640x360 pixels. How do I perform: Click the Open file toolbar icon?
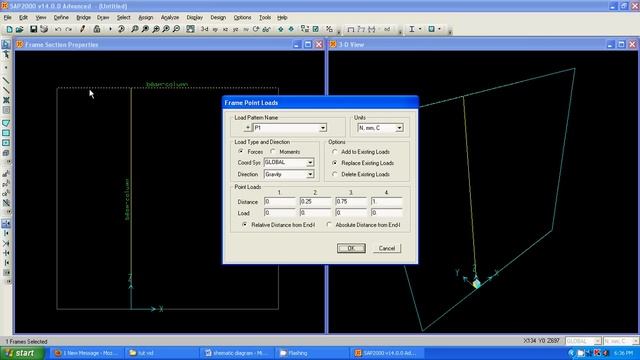19,29
